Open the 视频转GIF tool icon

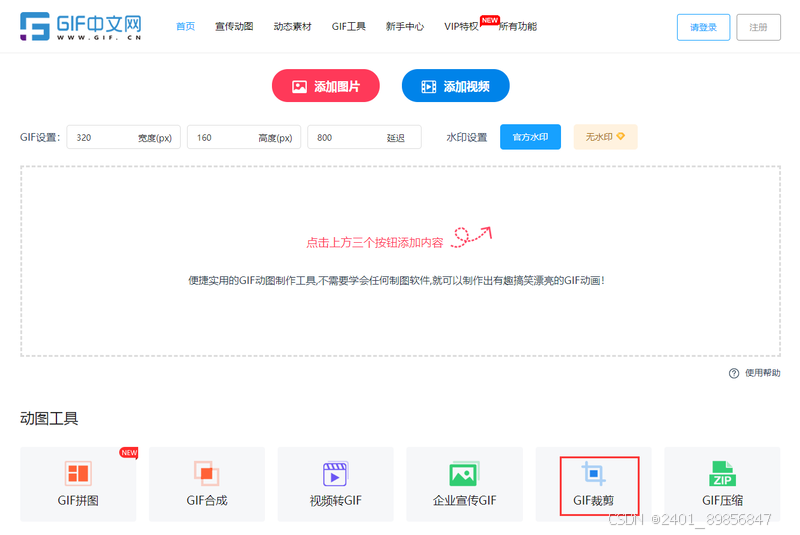pyautogui.click(x=335, y=473)
